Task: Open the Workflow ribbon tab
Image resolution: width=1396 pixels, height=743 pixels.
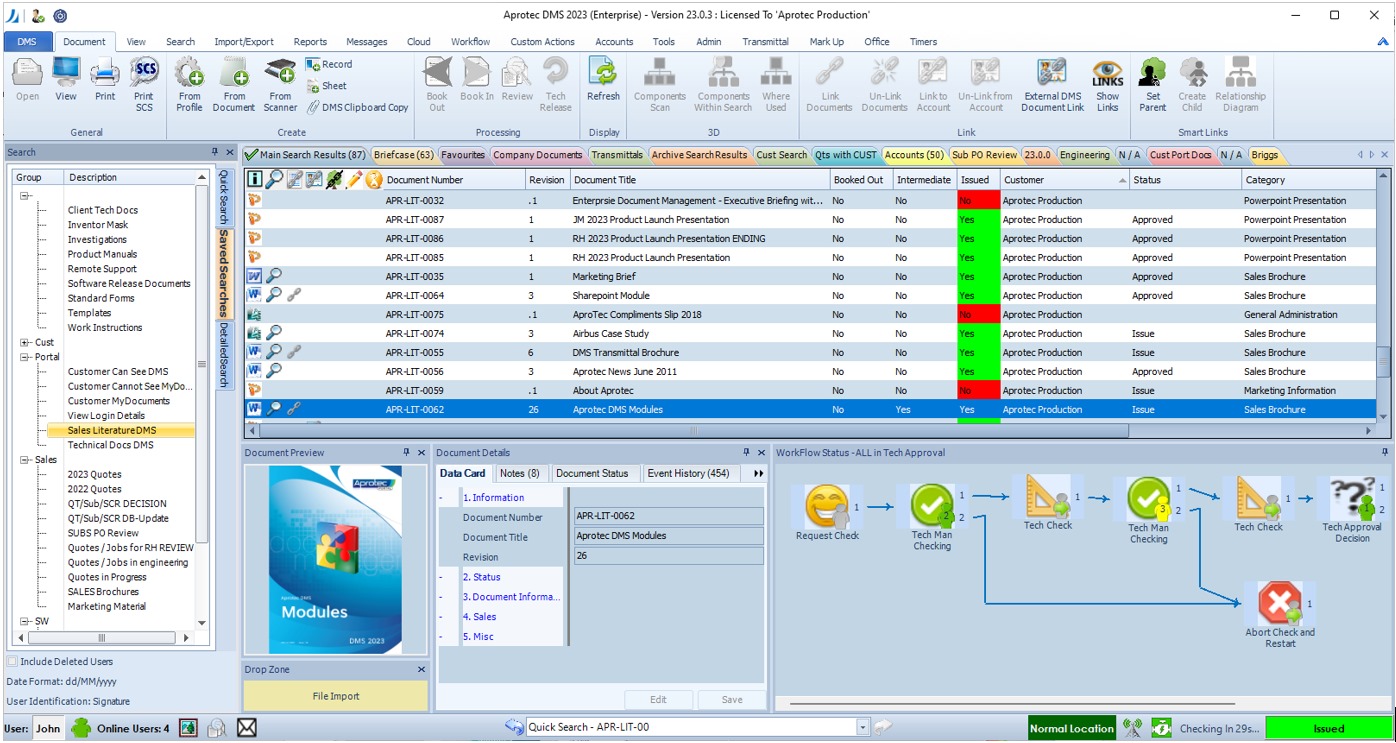Action: [x=470, y=42]
